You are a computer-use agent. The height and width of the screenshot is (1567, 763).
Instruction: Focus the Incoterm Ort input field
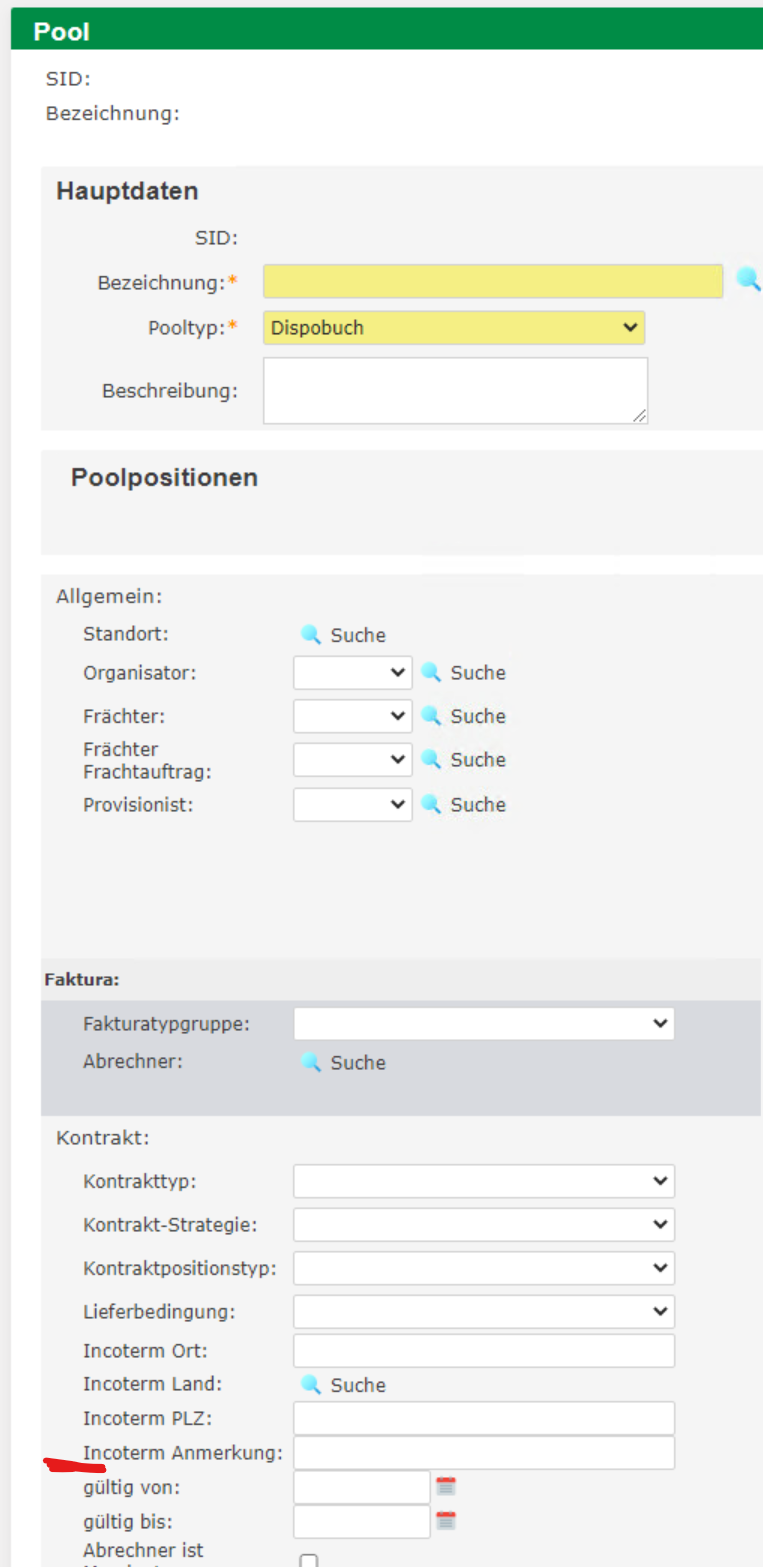(x=484, y=1350)
